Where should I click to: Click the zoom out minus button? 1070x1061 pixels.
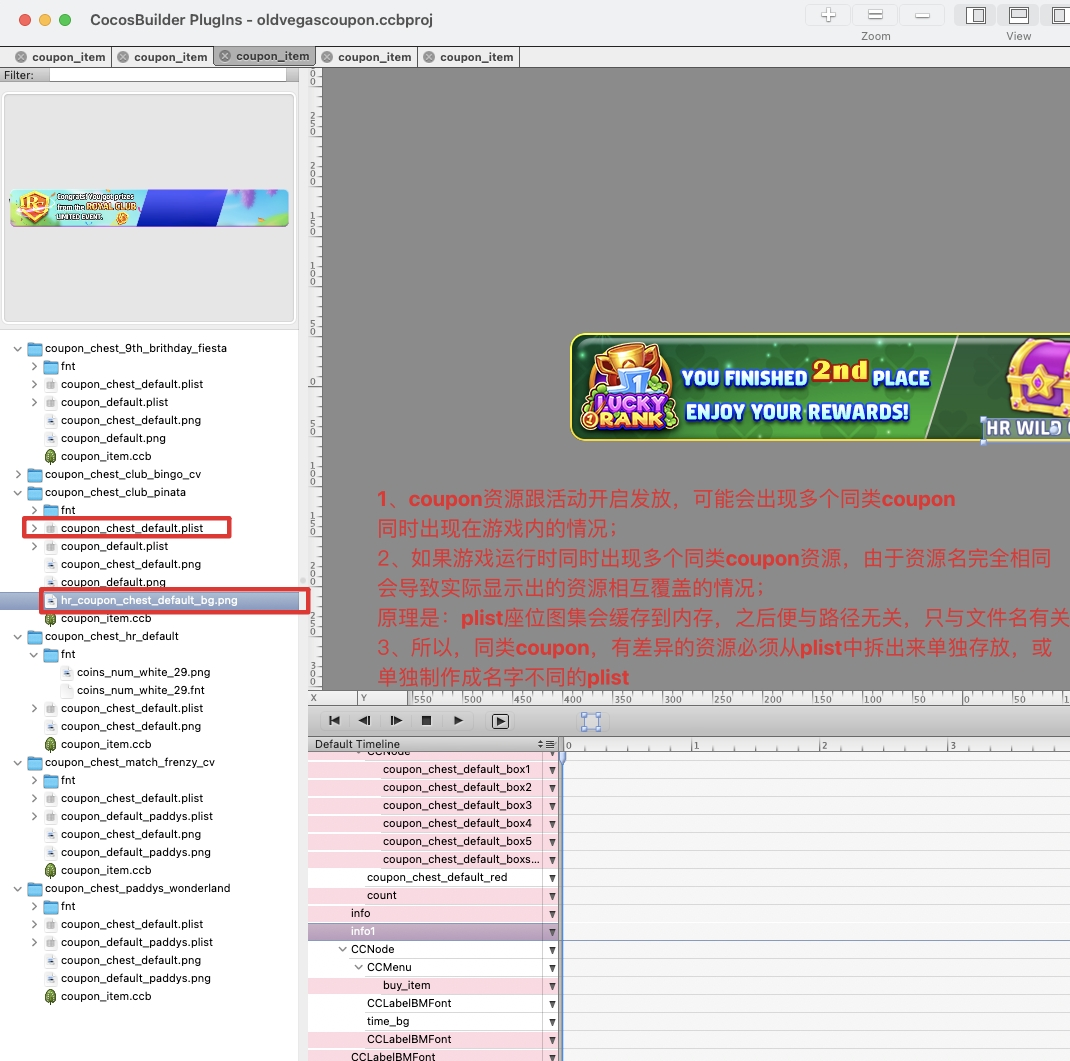coord(921,15)
